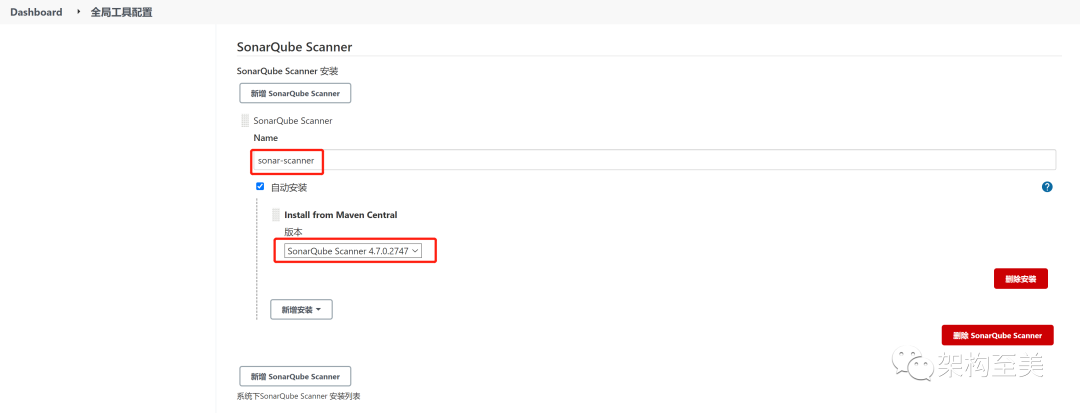The height and width of the screenshot is (413, 1080).
Task: Click the 自动安装 label text
Action: (x=289, y=187)
